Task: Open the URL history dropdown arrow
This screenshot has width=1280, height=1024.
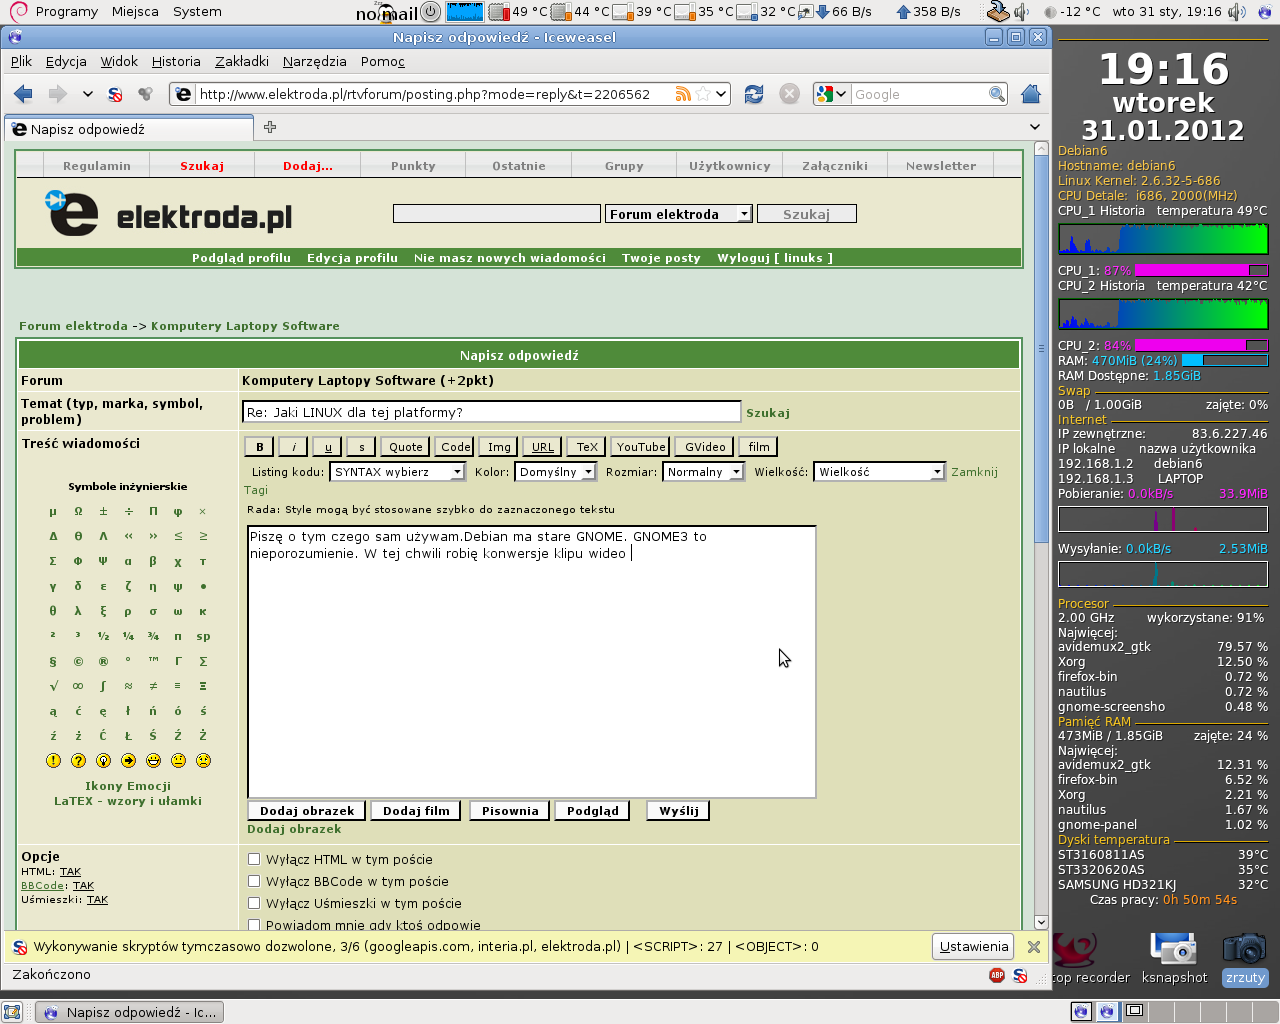Action: click(x=722, y=94)
